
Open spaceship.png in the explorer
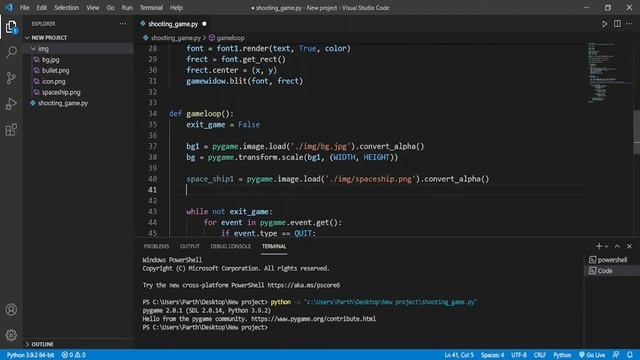click(61, 93)
